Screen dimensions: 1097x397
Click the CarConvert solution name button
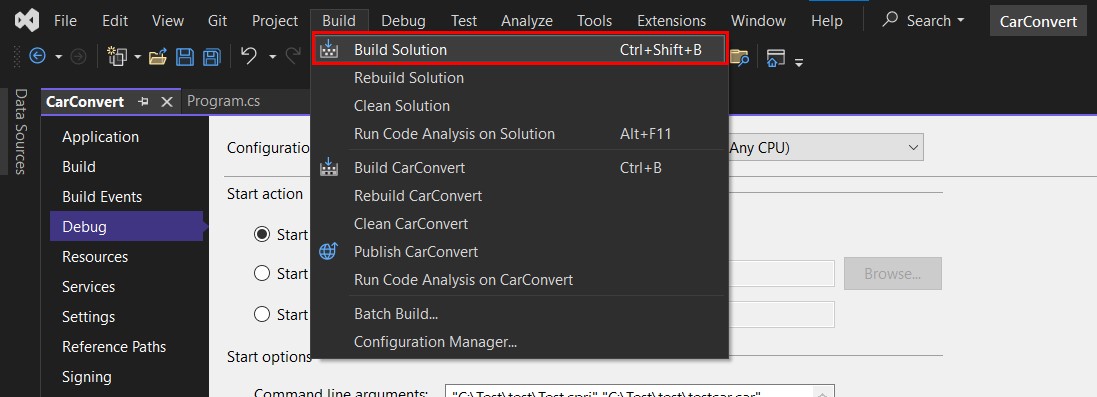pyautogui.click(x=1038, y=21)
